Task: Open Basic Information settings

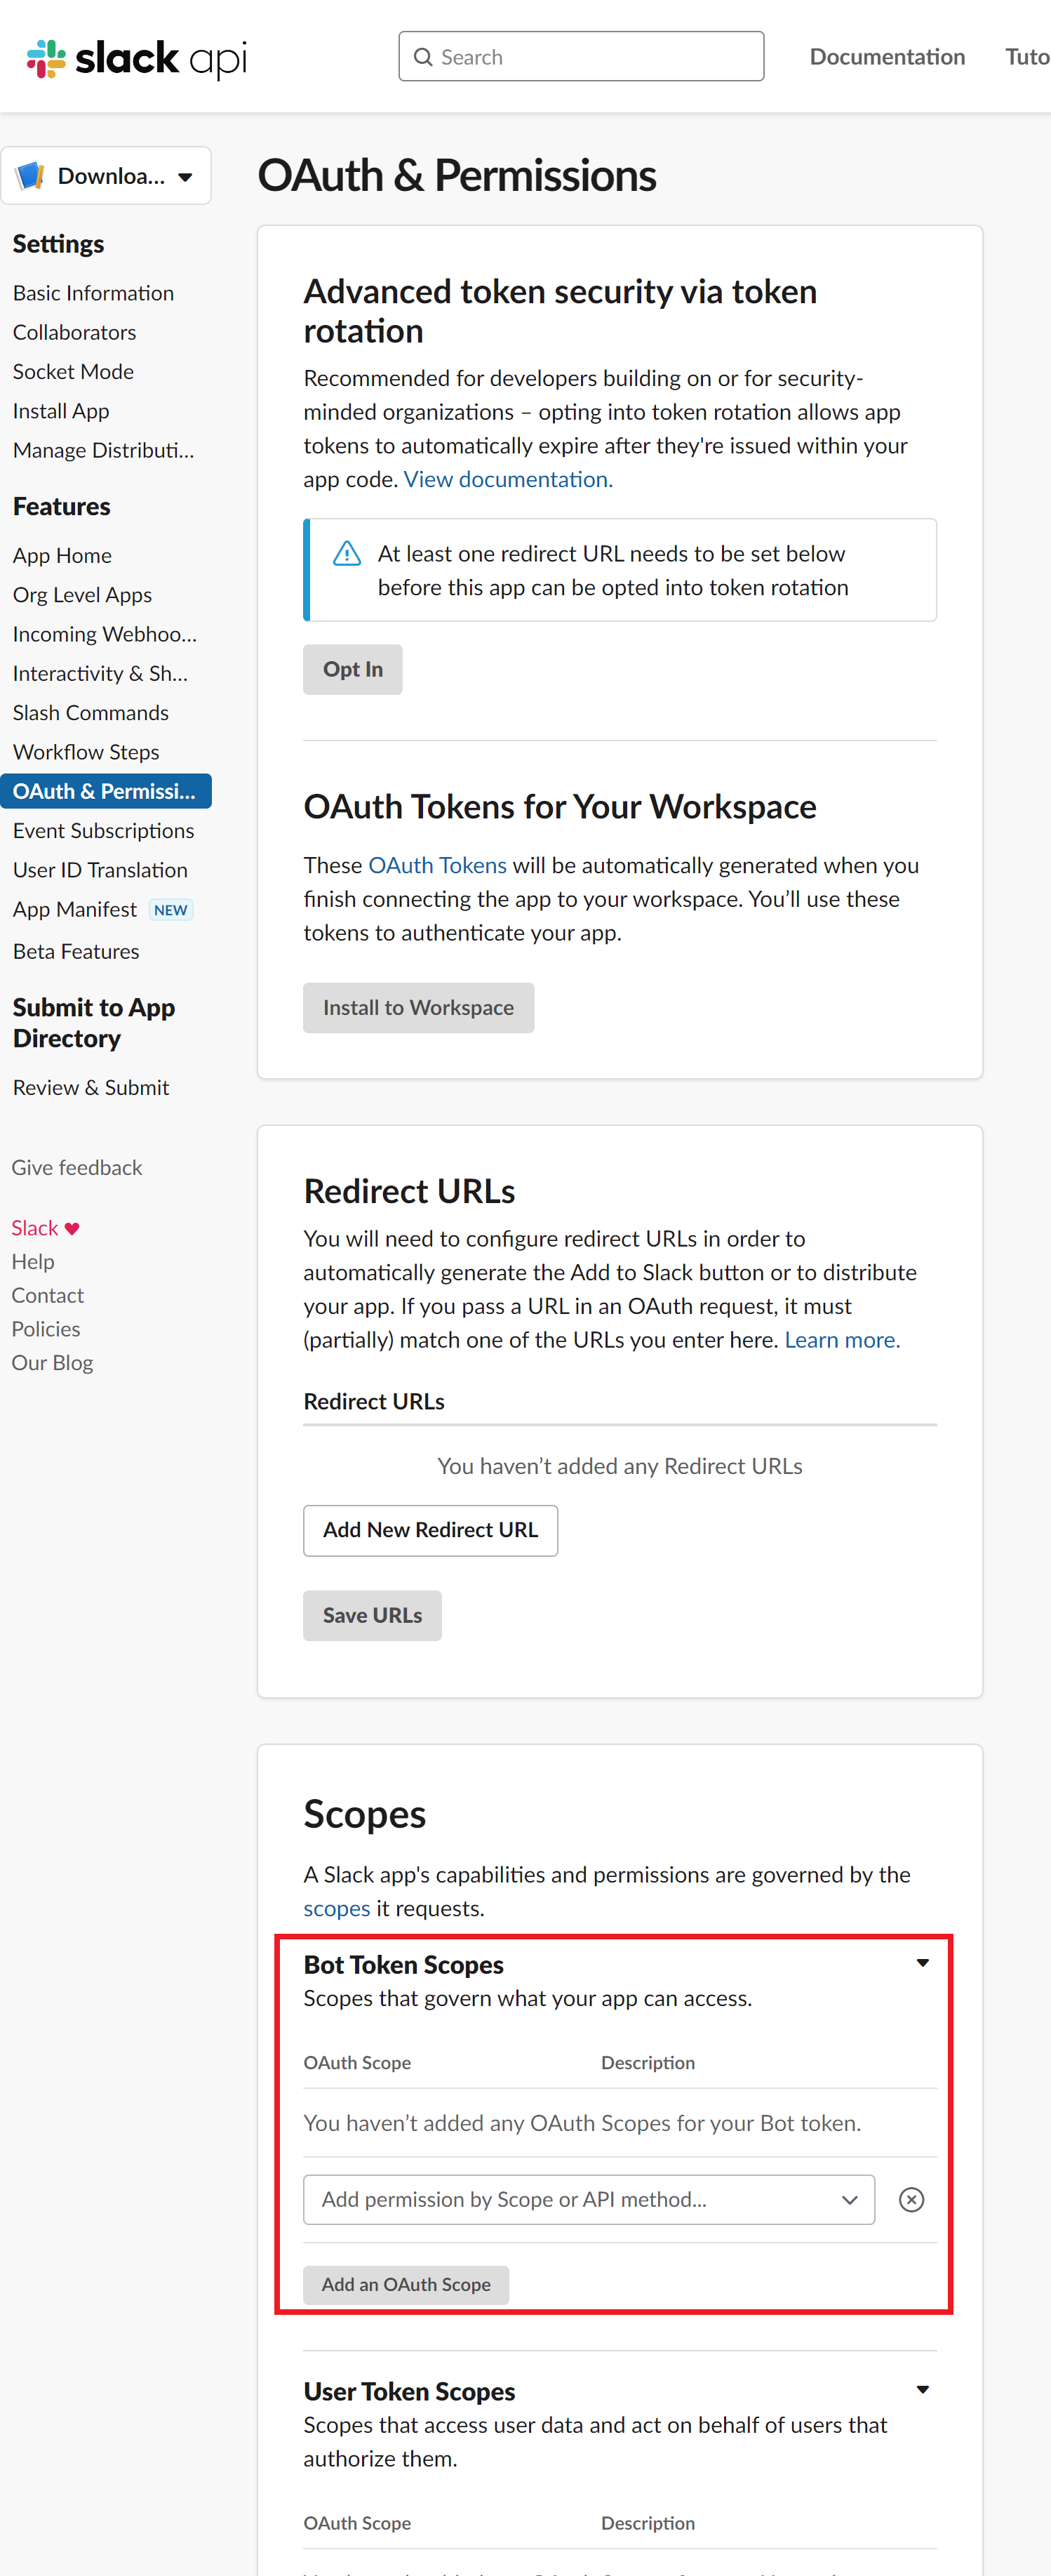Action: [93, 293]
